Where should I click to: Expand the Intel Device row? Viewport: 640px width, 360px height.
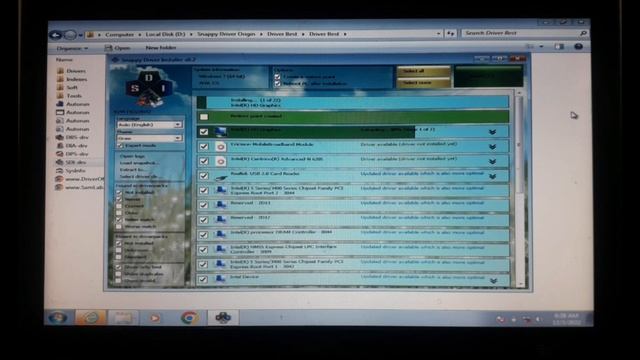point(493,280)
